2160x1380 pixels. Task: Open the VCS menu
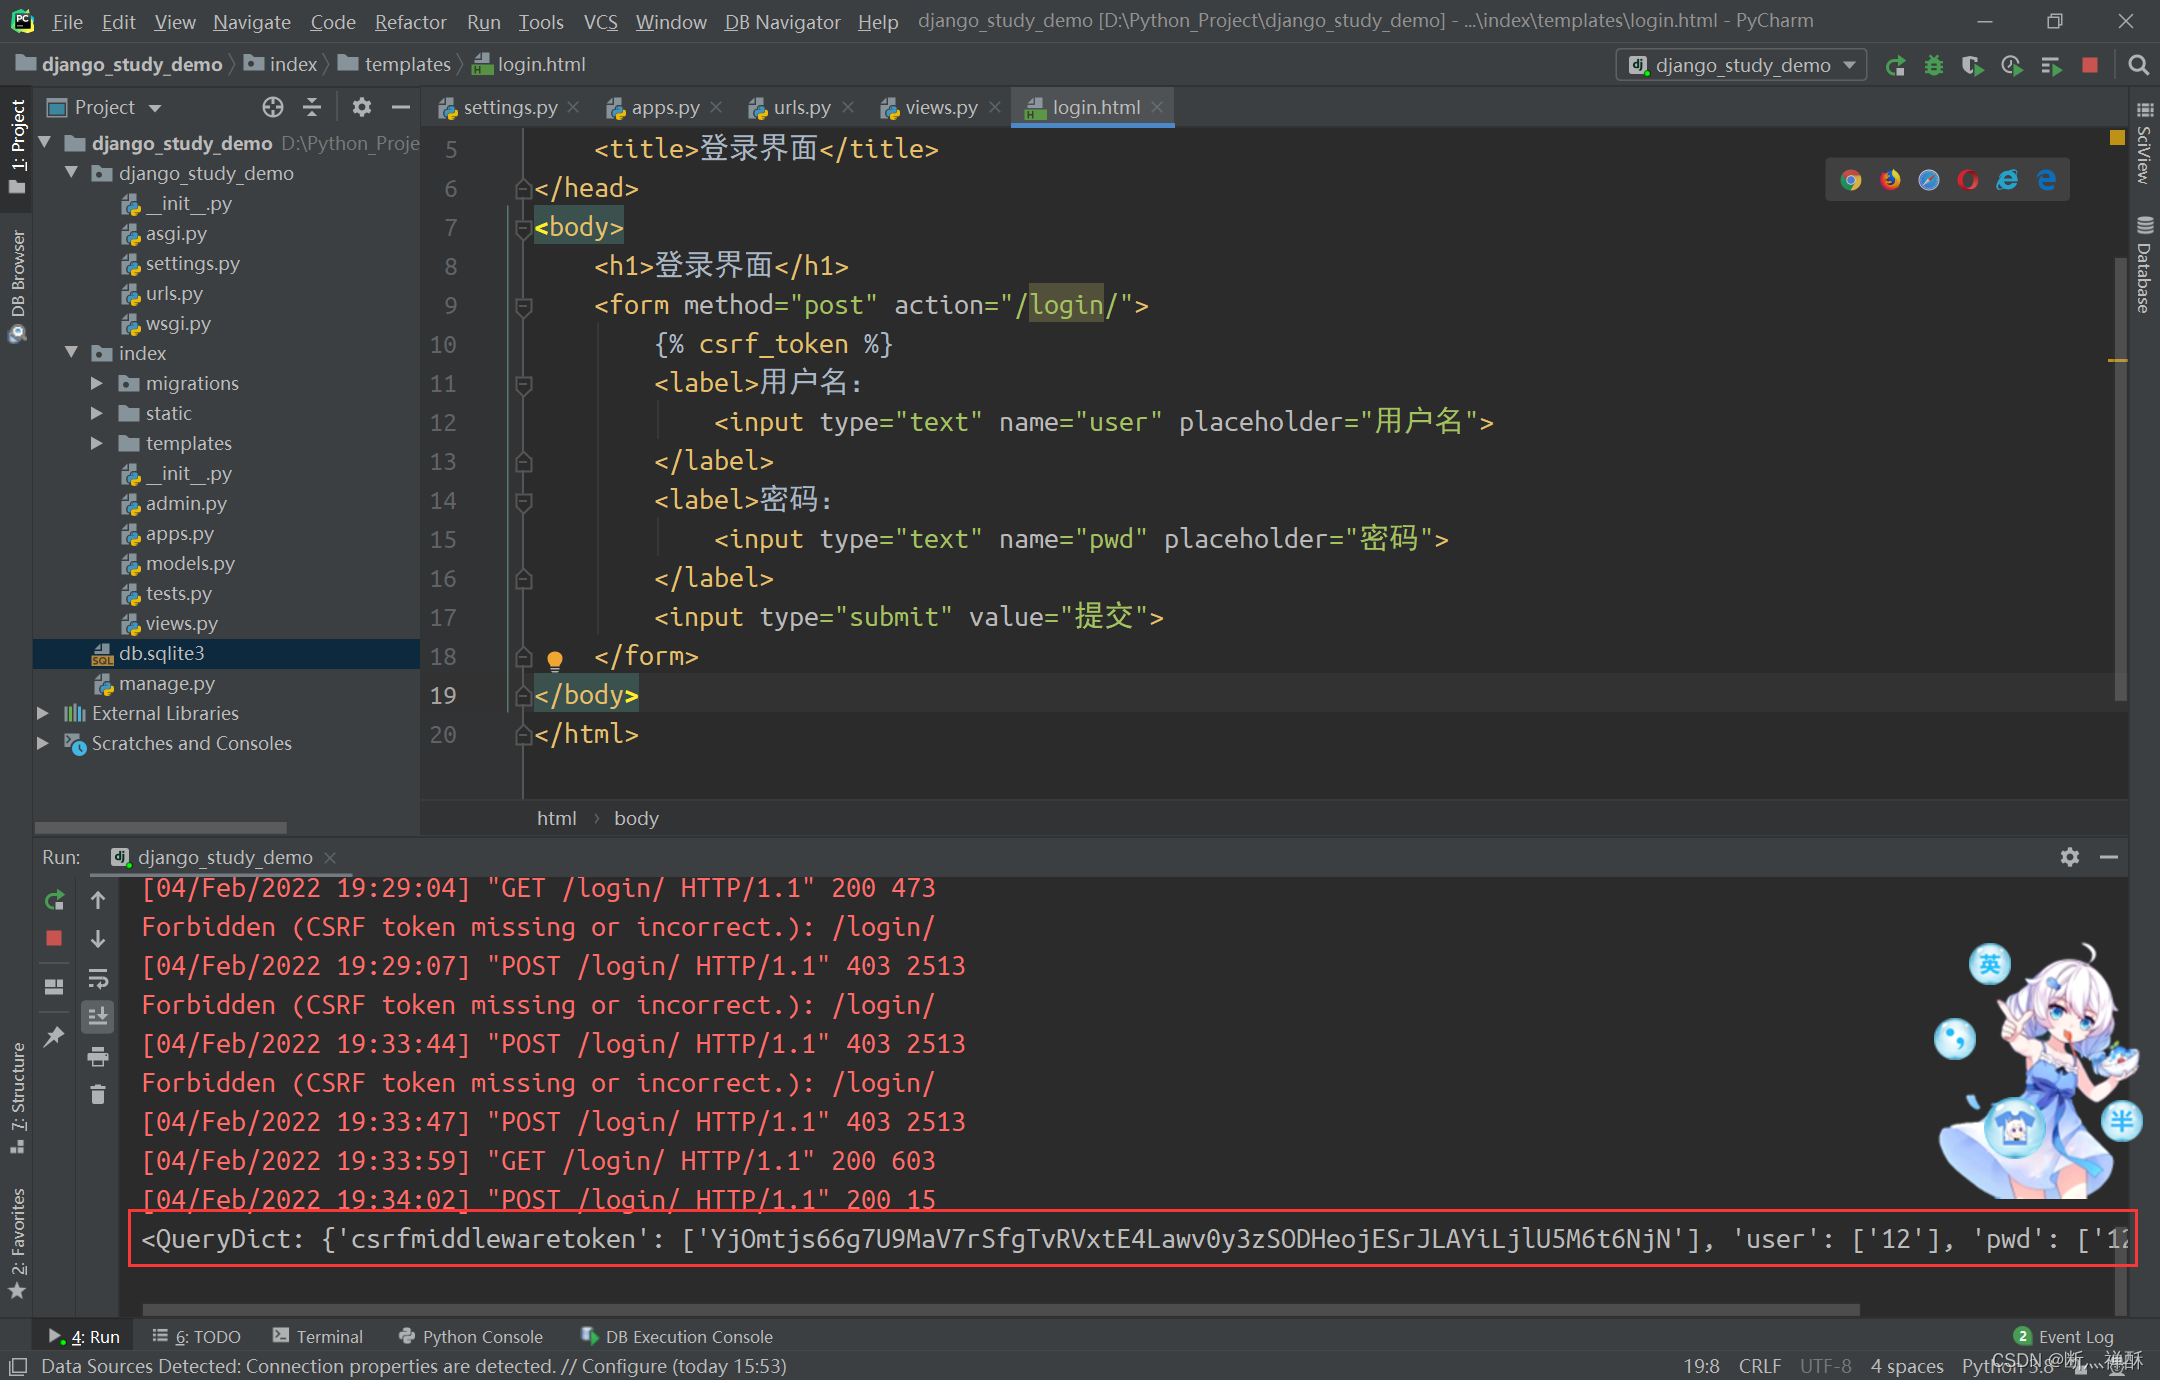[600, 21]
